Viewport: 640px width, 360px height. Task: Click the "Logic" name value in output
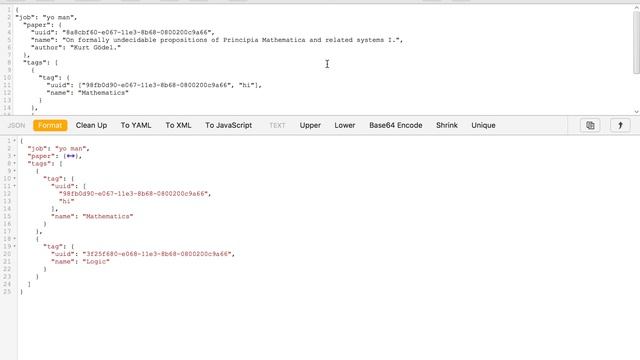click(96, 262)
